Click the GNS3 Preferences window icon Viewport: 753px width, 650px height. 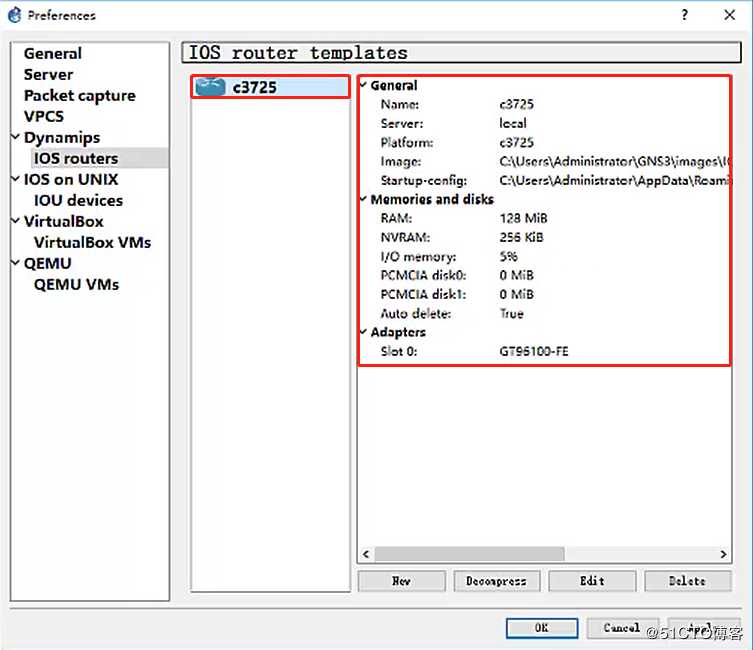click(x=15, y=15)
